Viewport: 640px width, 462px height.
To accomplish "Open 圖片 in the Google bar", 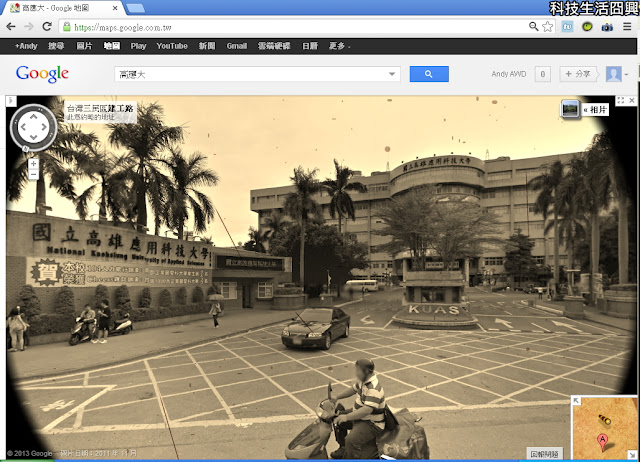I will pyautogui.click(x=84, y=46).
